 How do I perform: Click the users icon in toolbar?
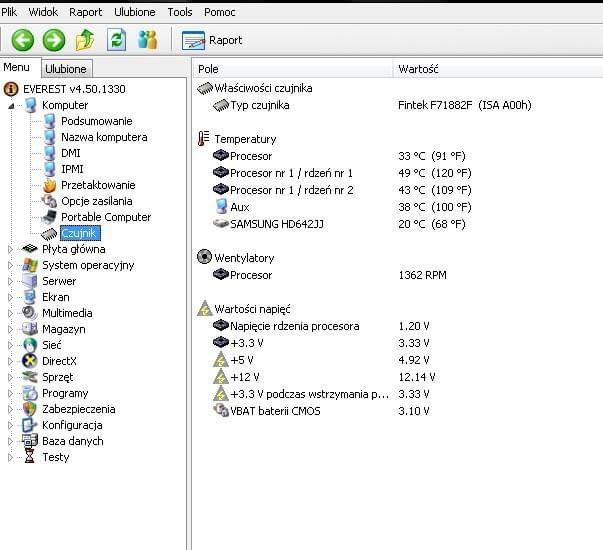tap(147, 40)
